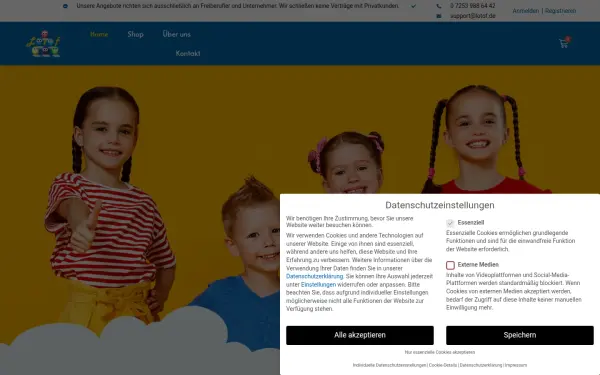Click the info icon beside the notice
Image resolution: width=600 pixels, height=375 pixels.
pyautogui.click(x=65, y=6)
